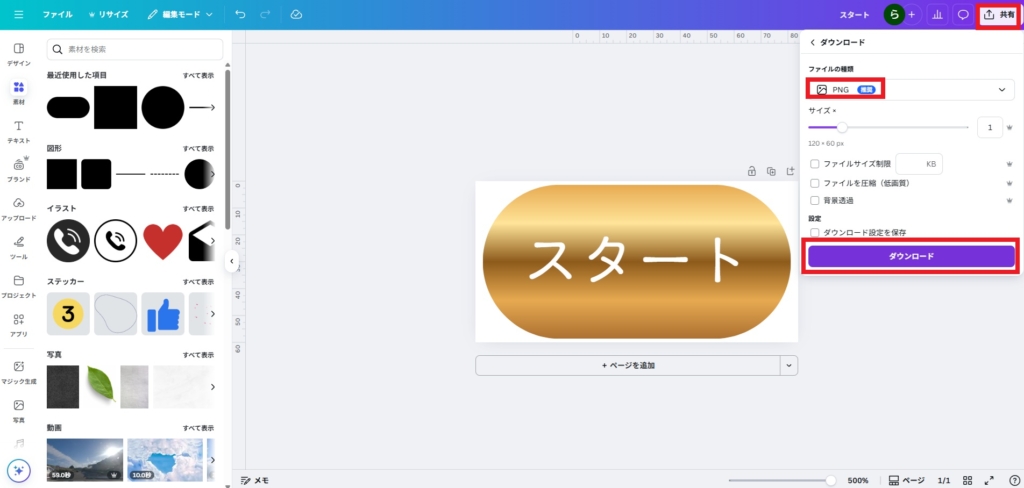Viewport: 1024px width, 488px height.
Task: Click the undo arrow icon
Action: click(240, 15)
